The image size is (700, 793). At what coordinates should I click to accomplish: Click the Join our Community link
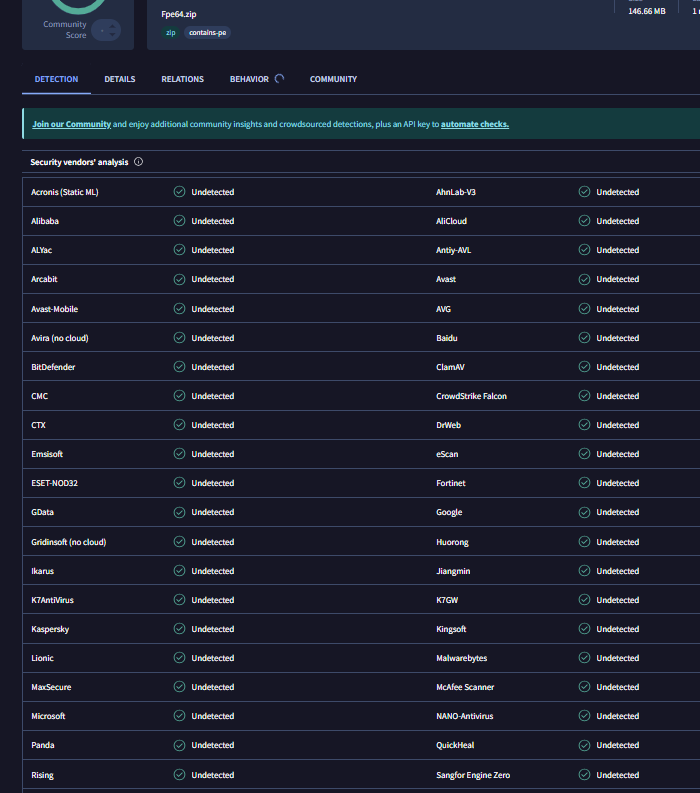point(72,124)
